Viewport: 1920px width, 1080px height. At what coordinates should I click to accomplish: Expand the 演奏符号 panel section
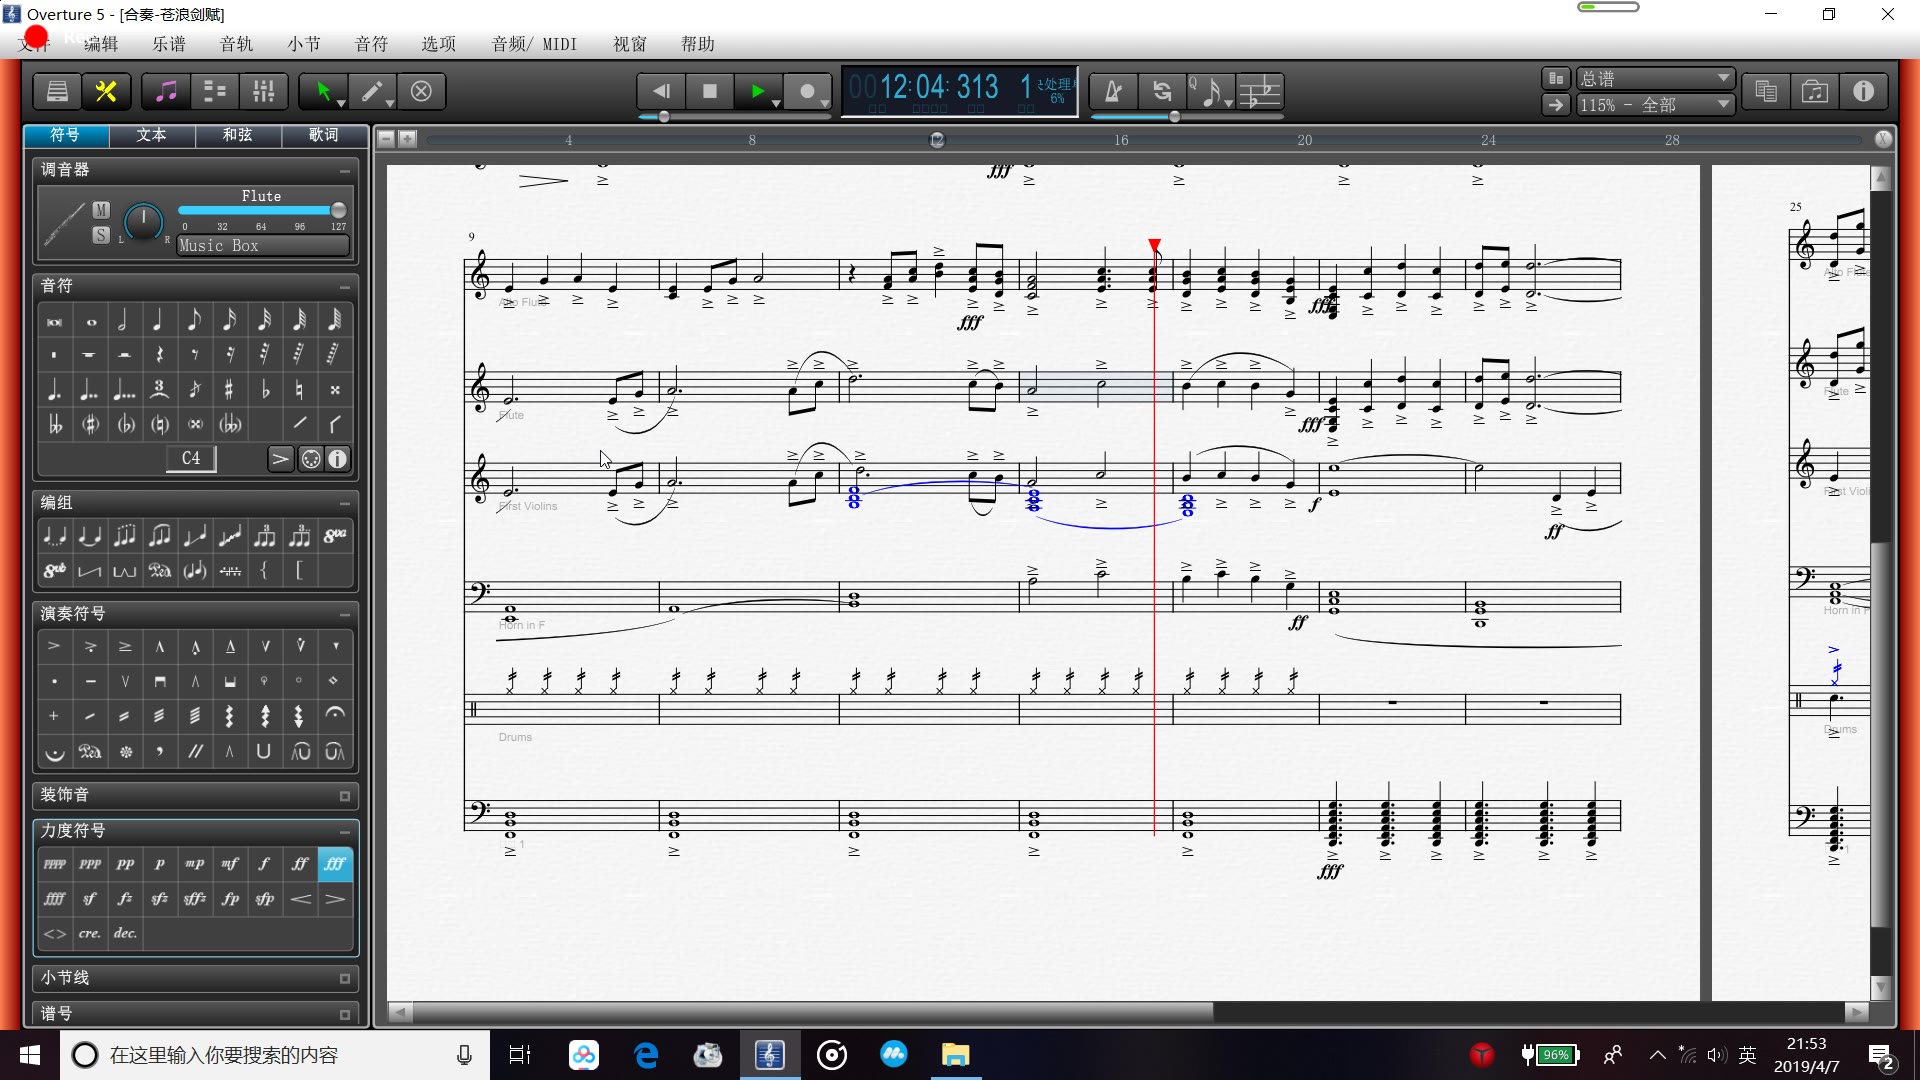tap(345, 613)
